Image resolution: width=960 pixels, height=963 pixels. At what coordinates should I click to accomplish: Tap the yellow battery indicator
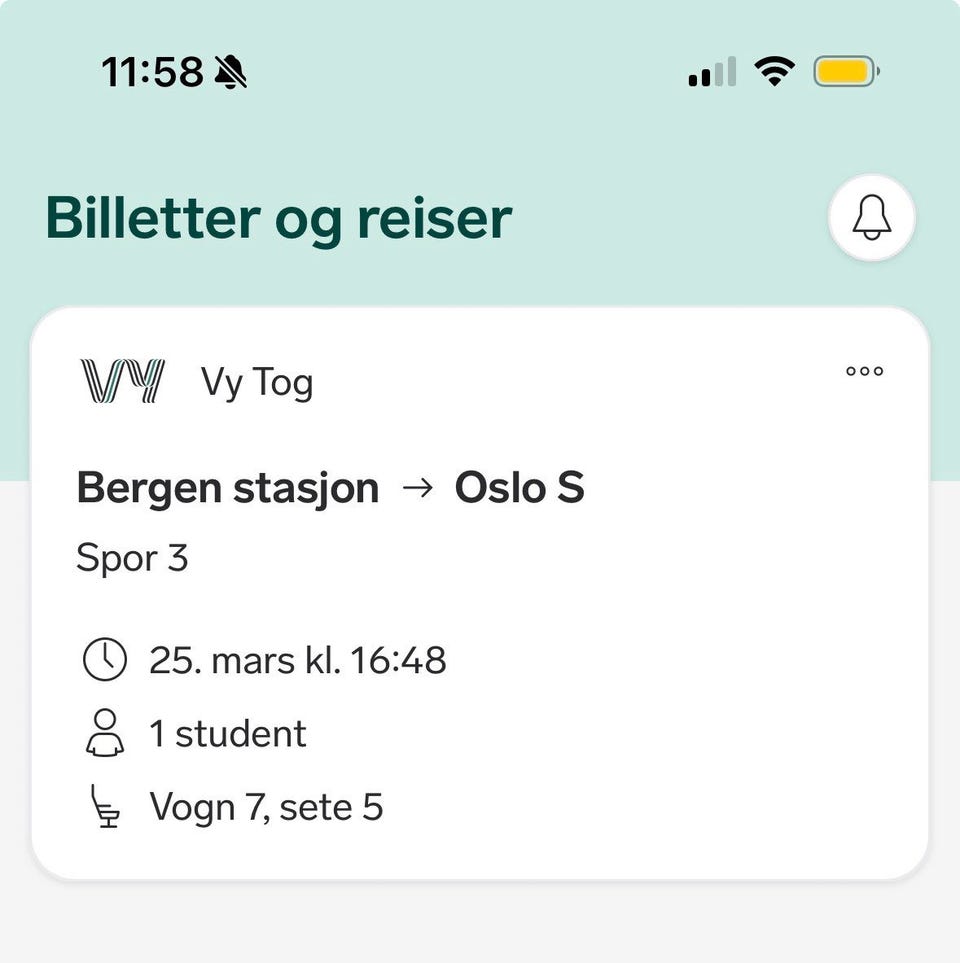846,71
